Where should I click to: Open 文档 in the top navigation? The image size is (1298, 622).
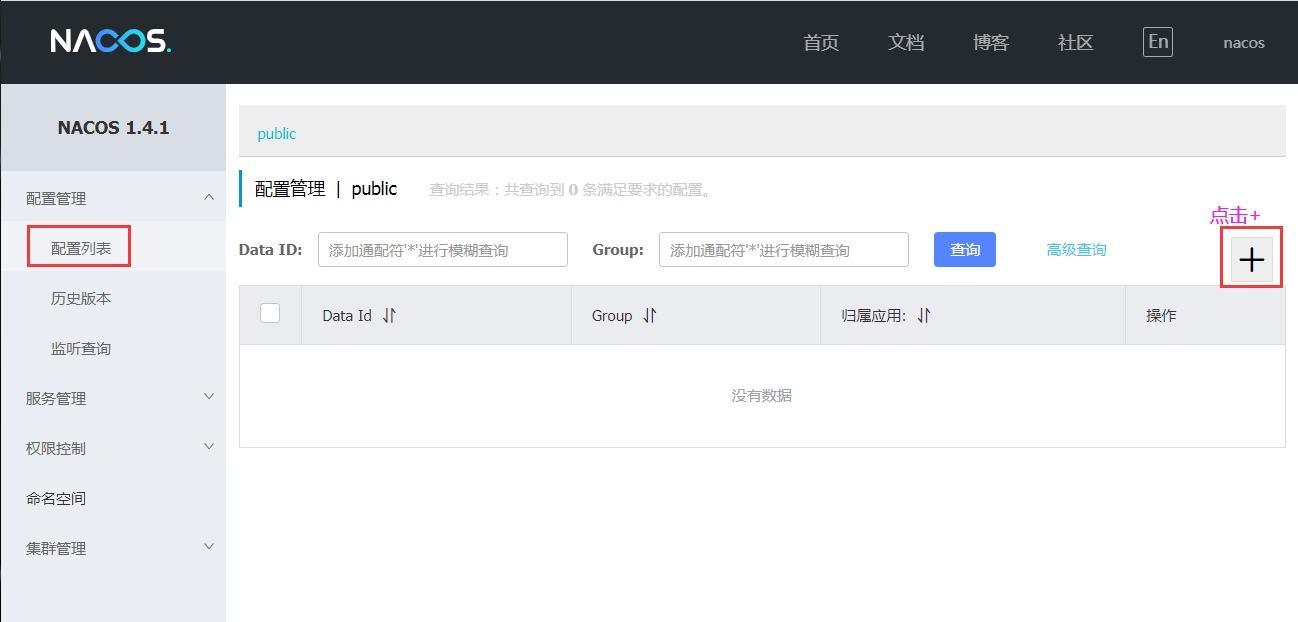tap(906, 42)
